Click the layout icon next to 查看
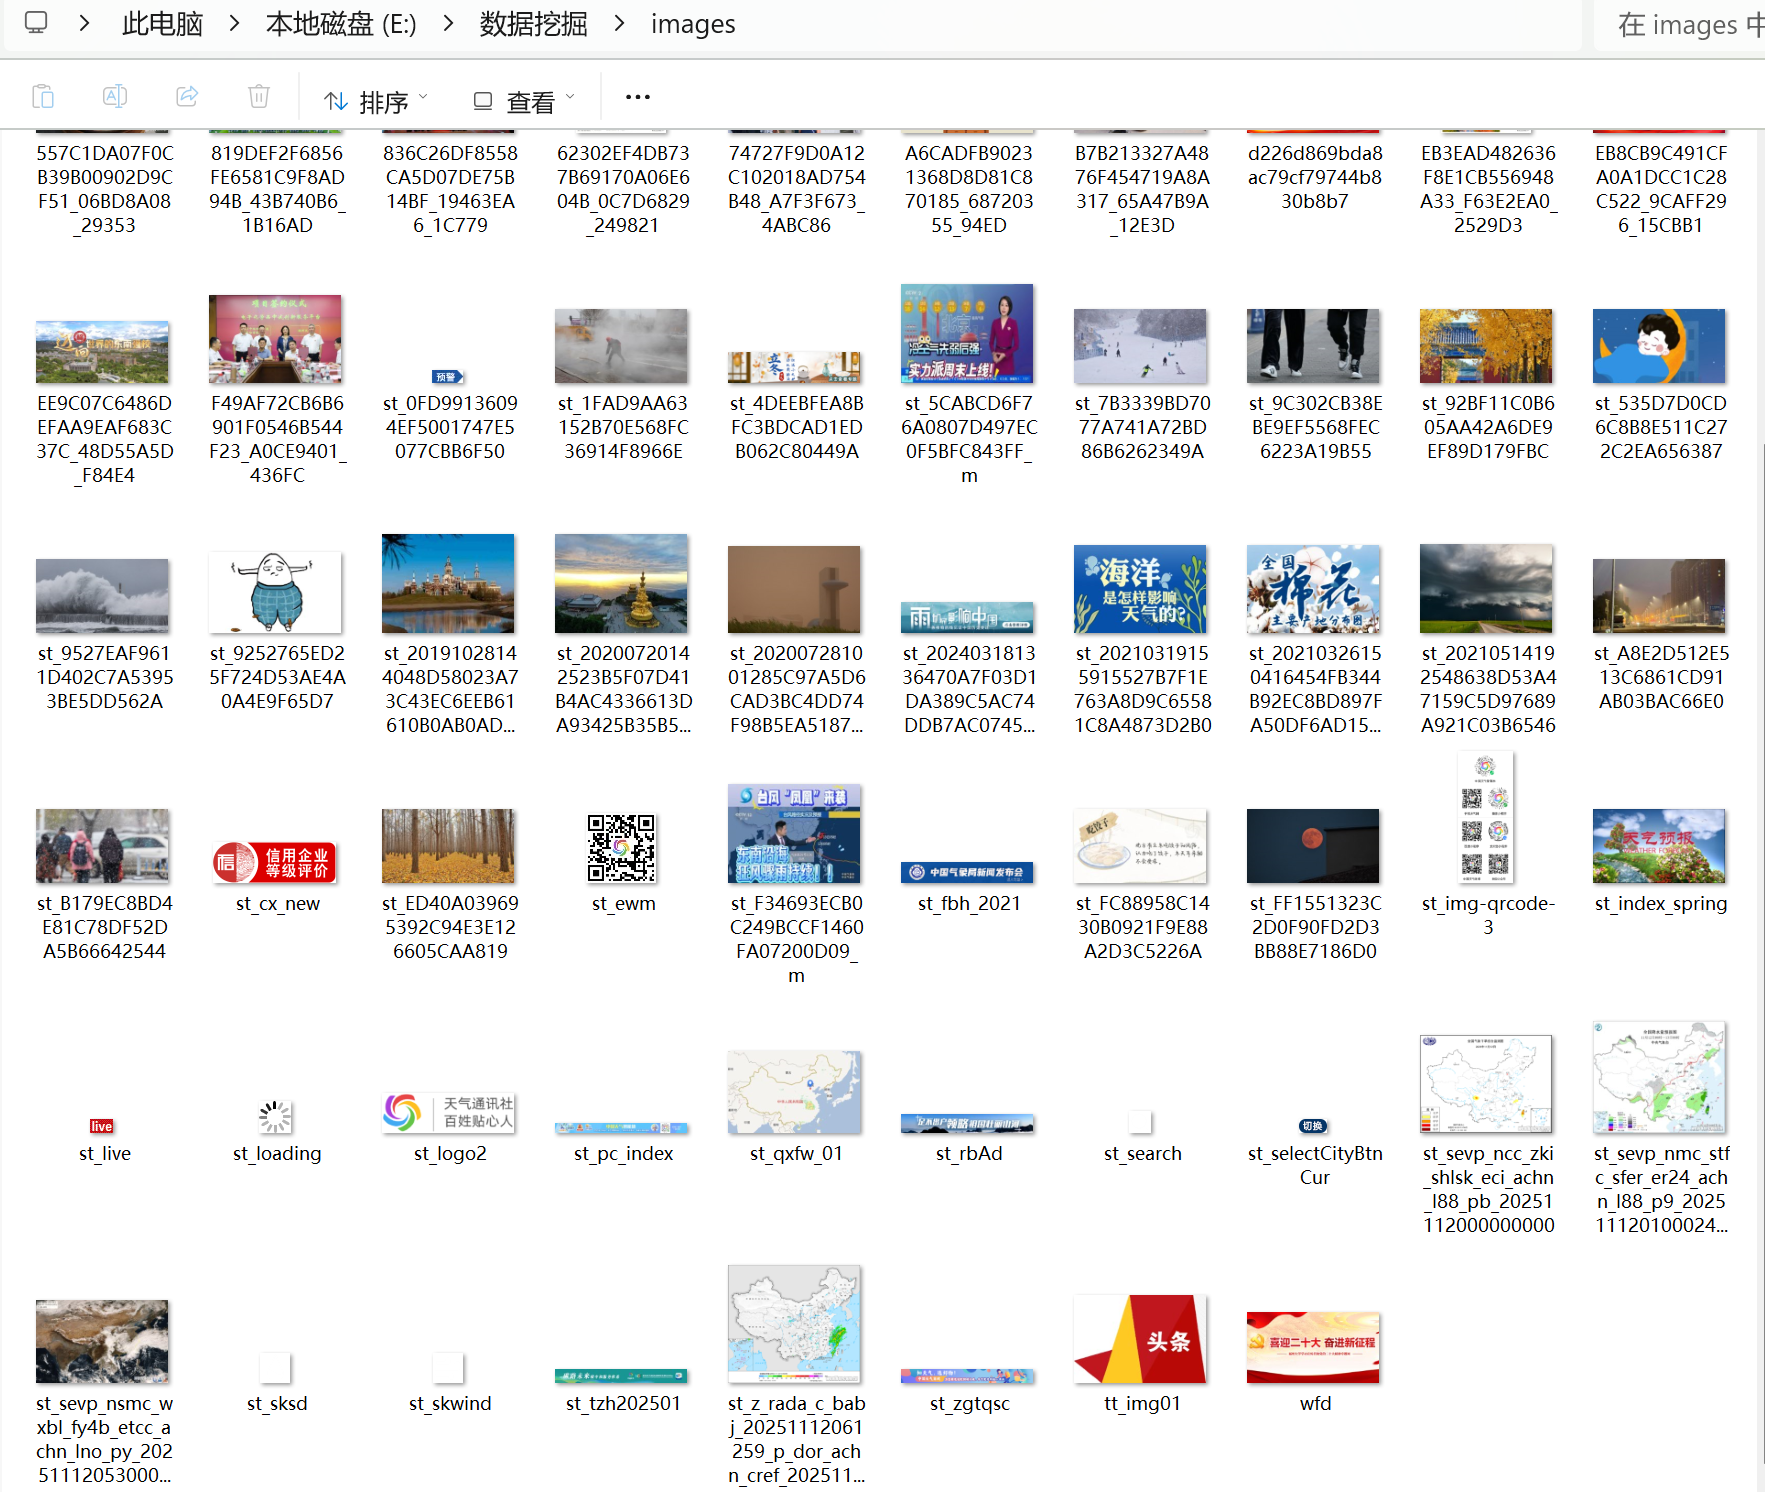The width and height of the screenshot is (1765, 1494). [483, 100]
